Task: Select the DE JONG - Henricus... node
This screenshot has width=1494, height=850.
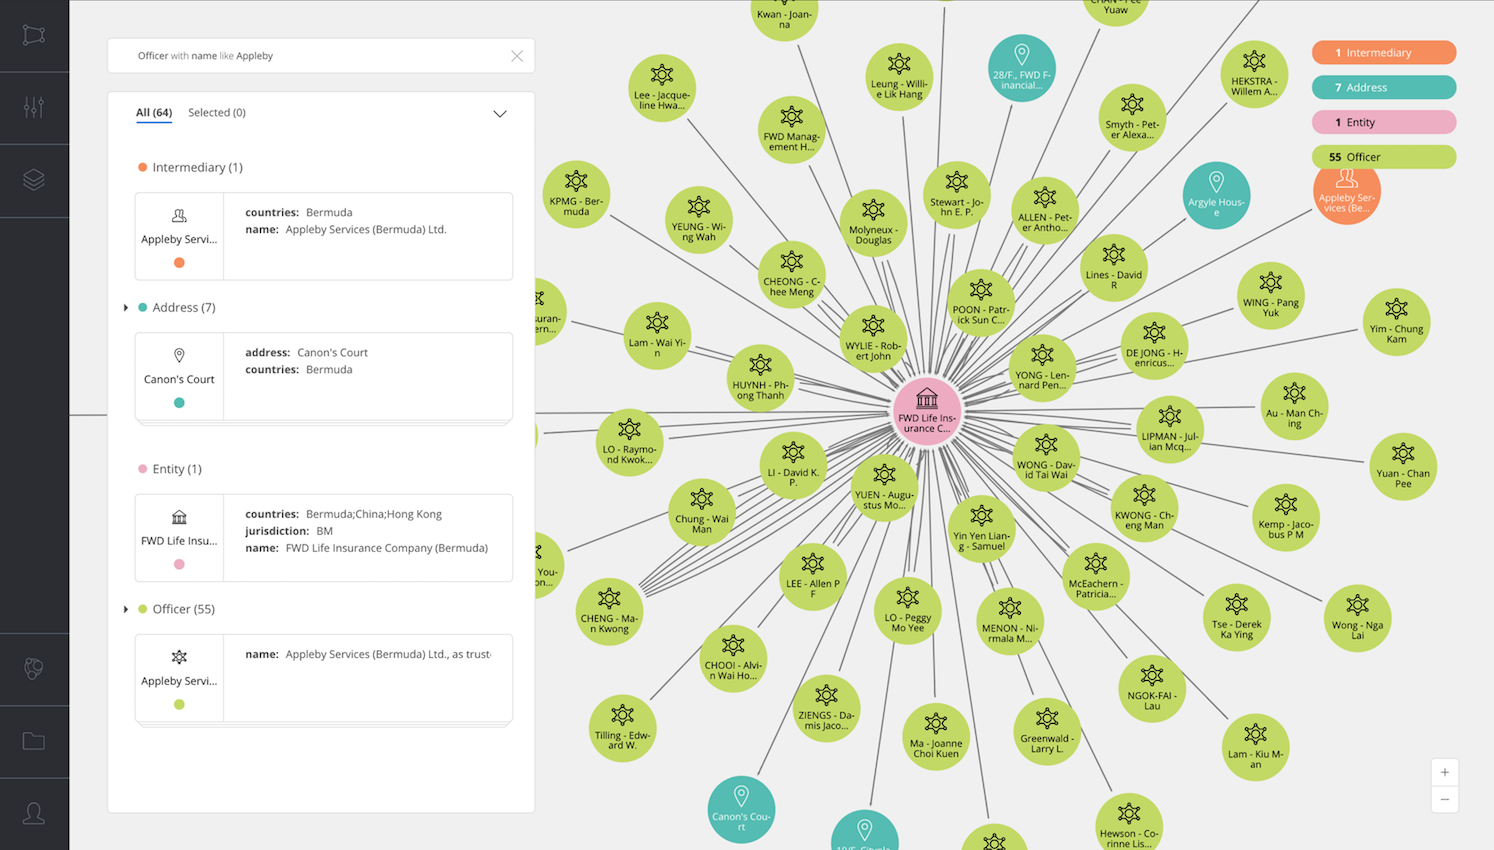Action: [x=1154, y=346]
